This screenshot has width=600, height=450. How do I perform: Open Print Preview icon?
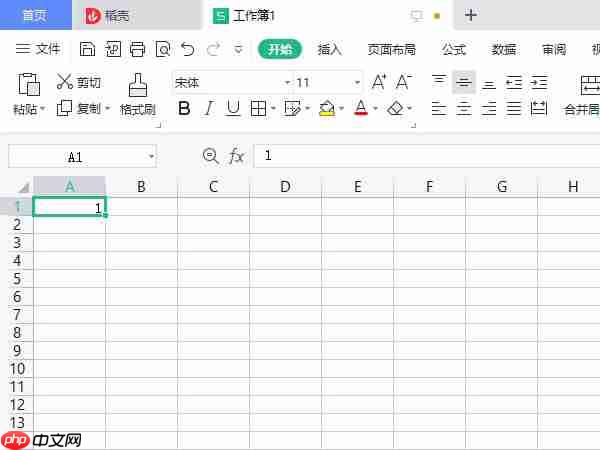(x=163, y=50)
